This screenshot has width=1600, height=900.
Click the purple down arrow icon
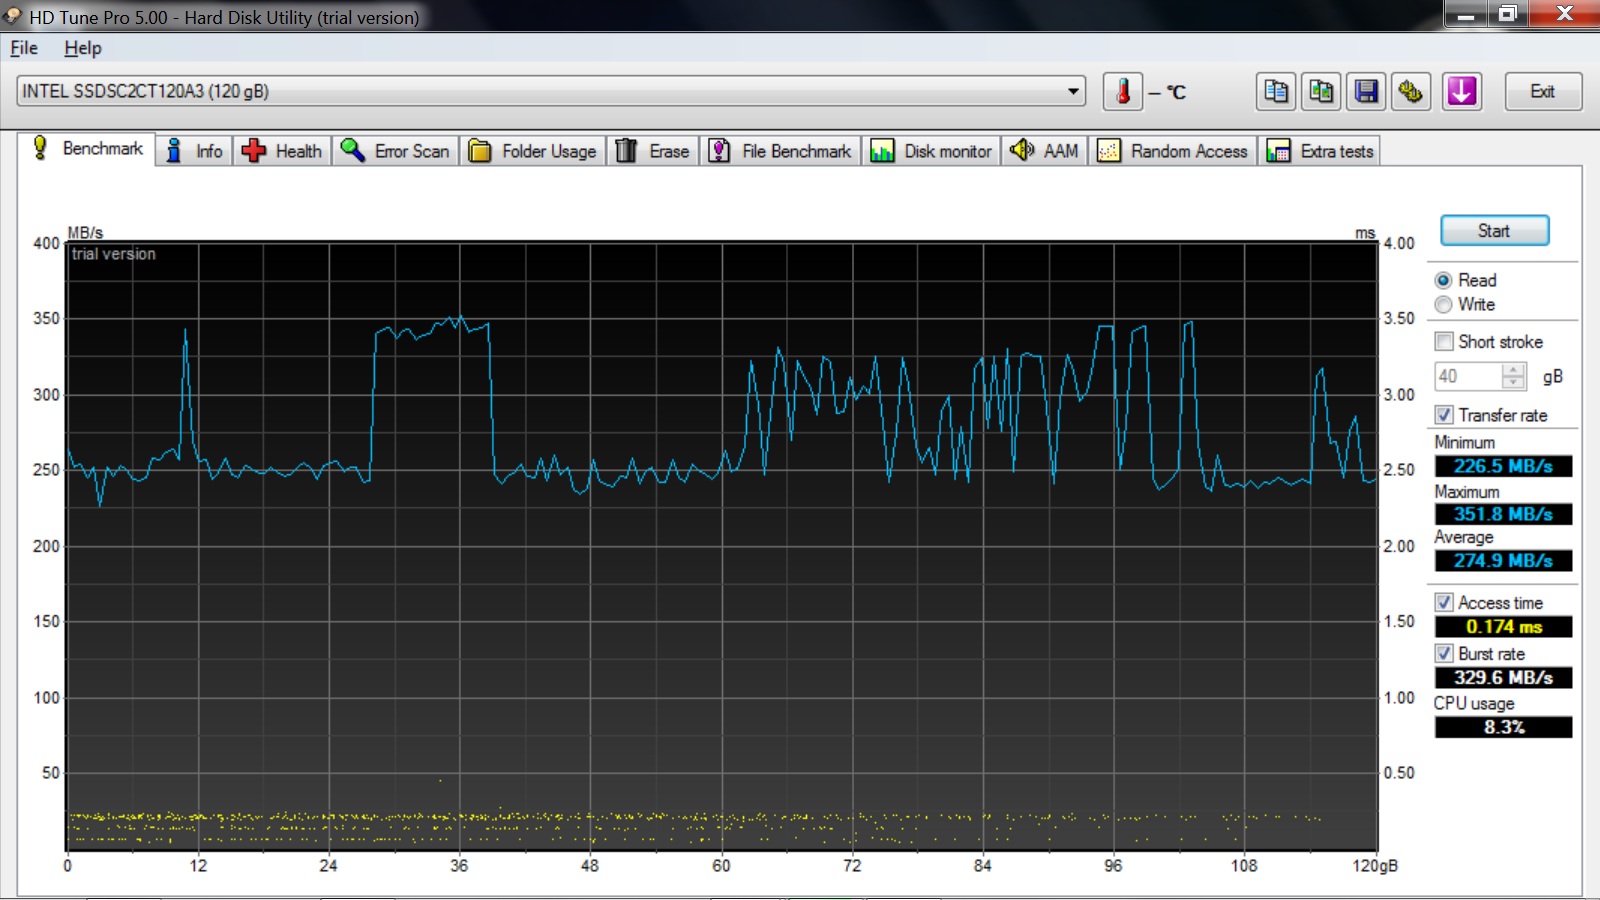point(1462,92)
